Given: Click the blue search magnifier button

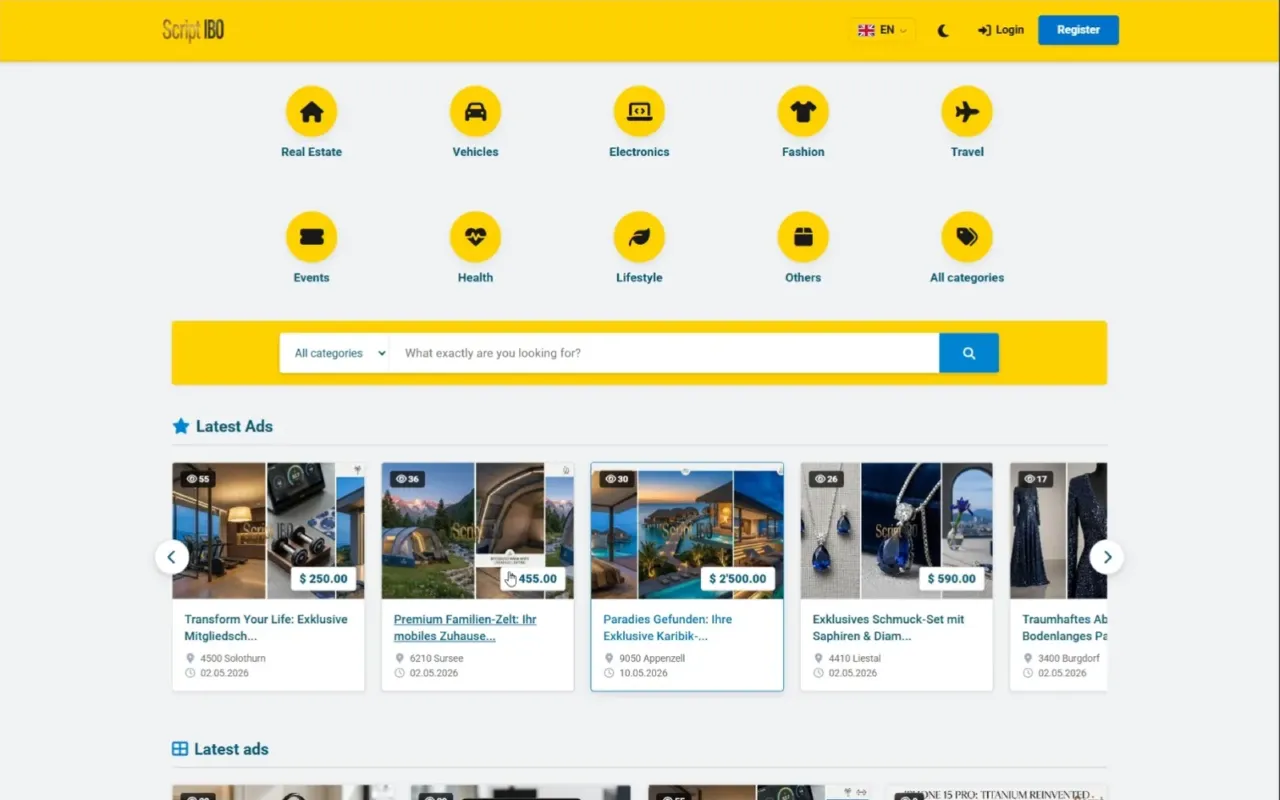Looking at the screenshot, I should click(x=969, y=353).
